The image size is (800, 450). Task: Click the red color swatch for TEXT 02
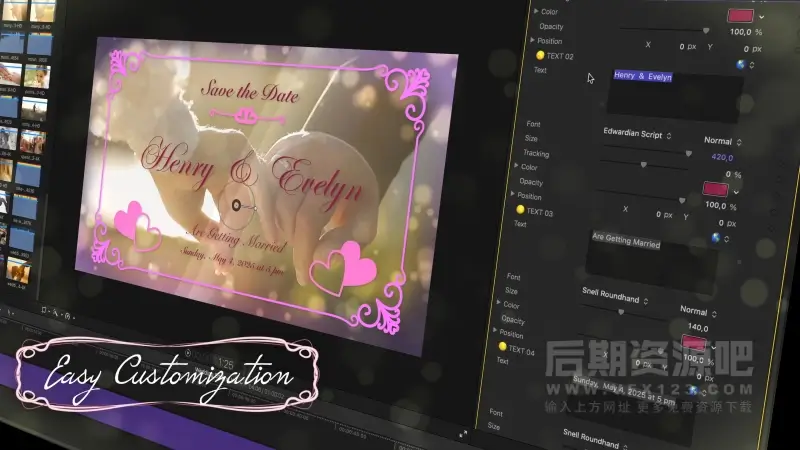coord(715,188)
